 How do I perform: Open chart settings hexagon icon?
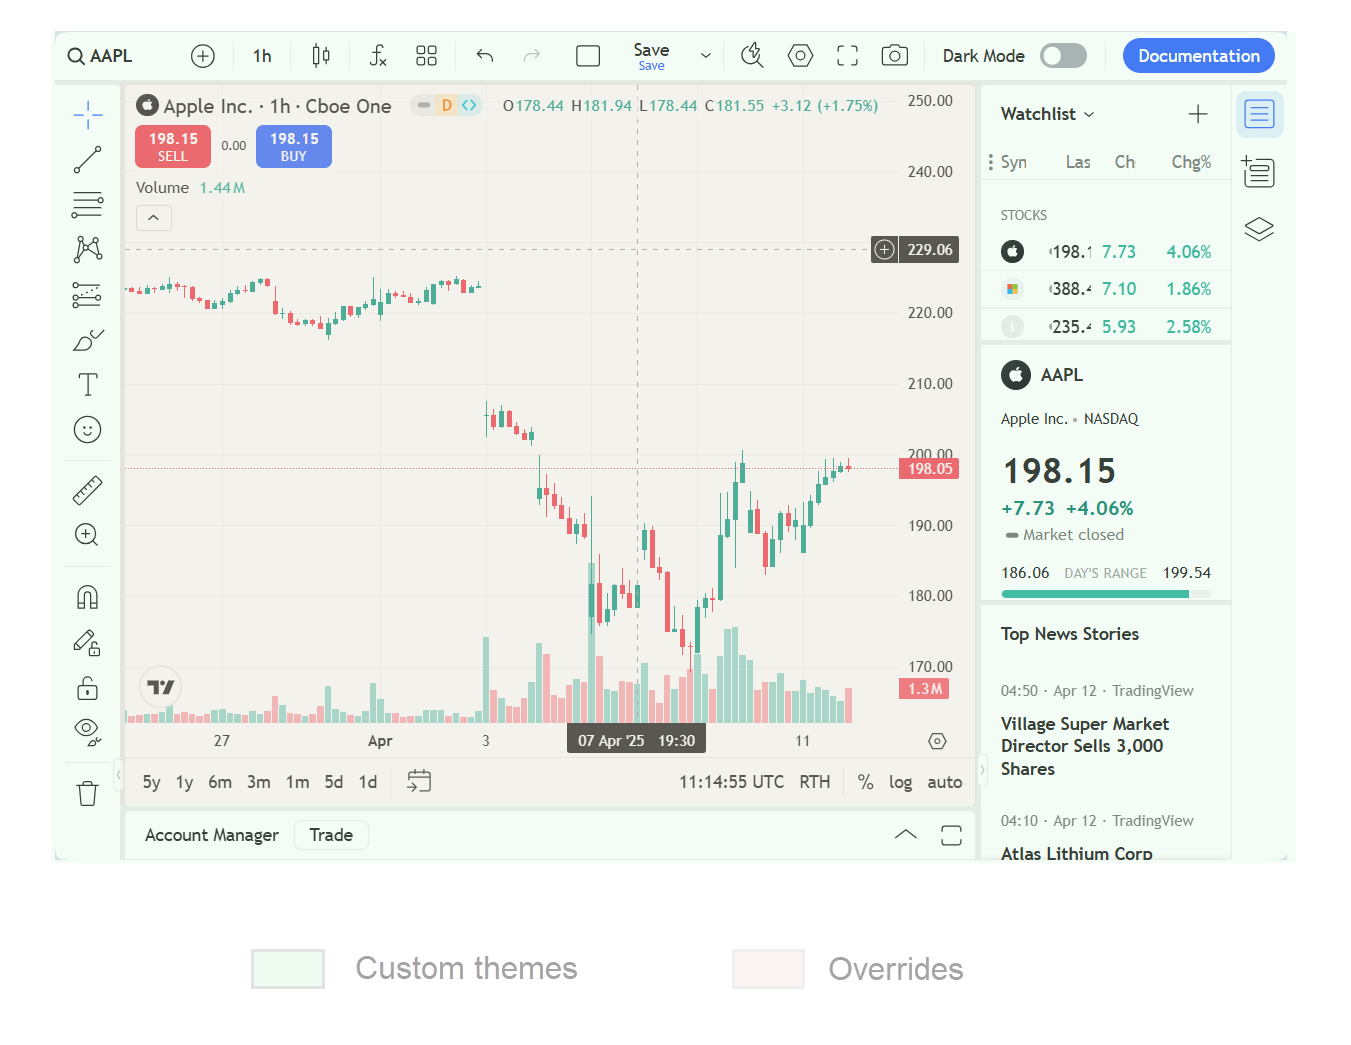click(x=800, y=56)
